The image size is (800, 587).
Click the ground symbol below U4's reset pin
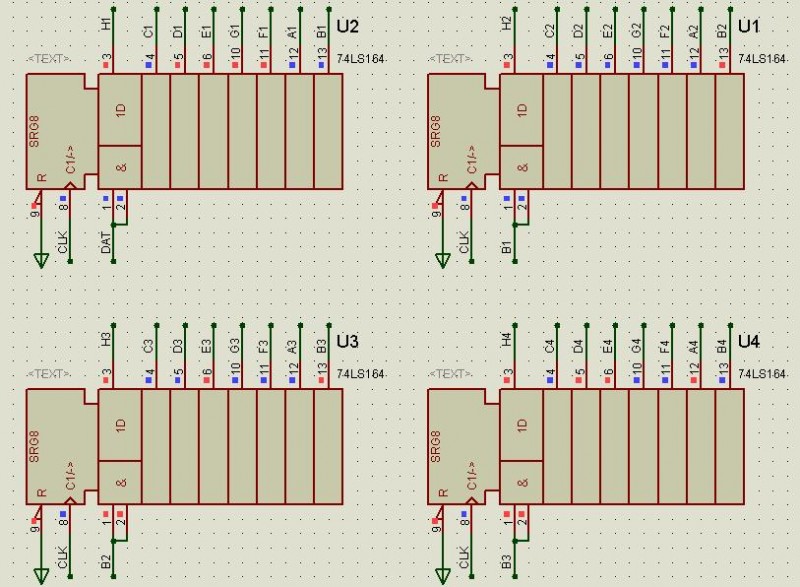click(x=441, y=575)
